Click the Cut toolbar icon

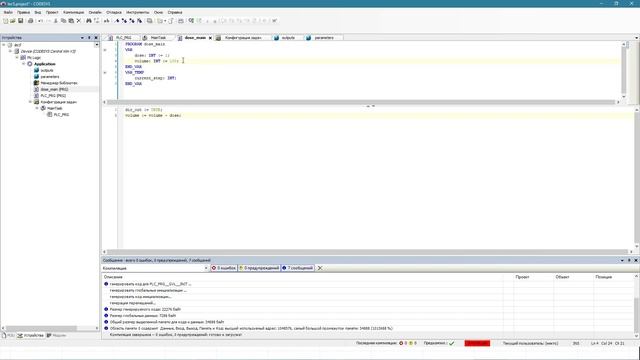click(x=56, y=21)
